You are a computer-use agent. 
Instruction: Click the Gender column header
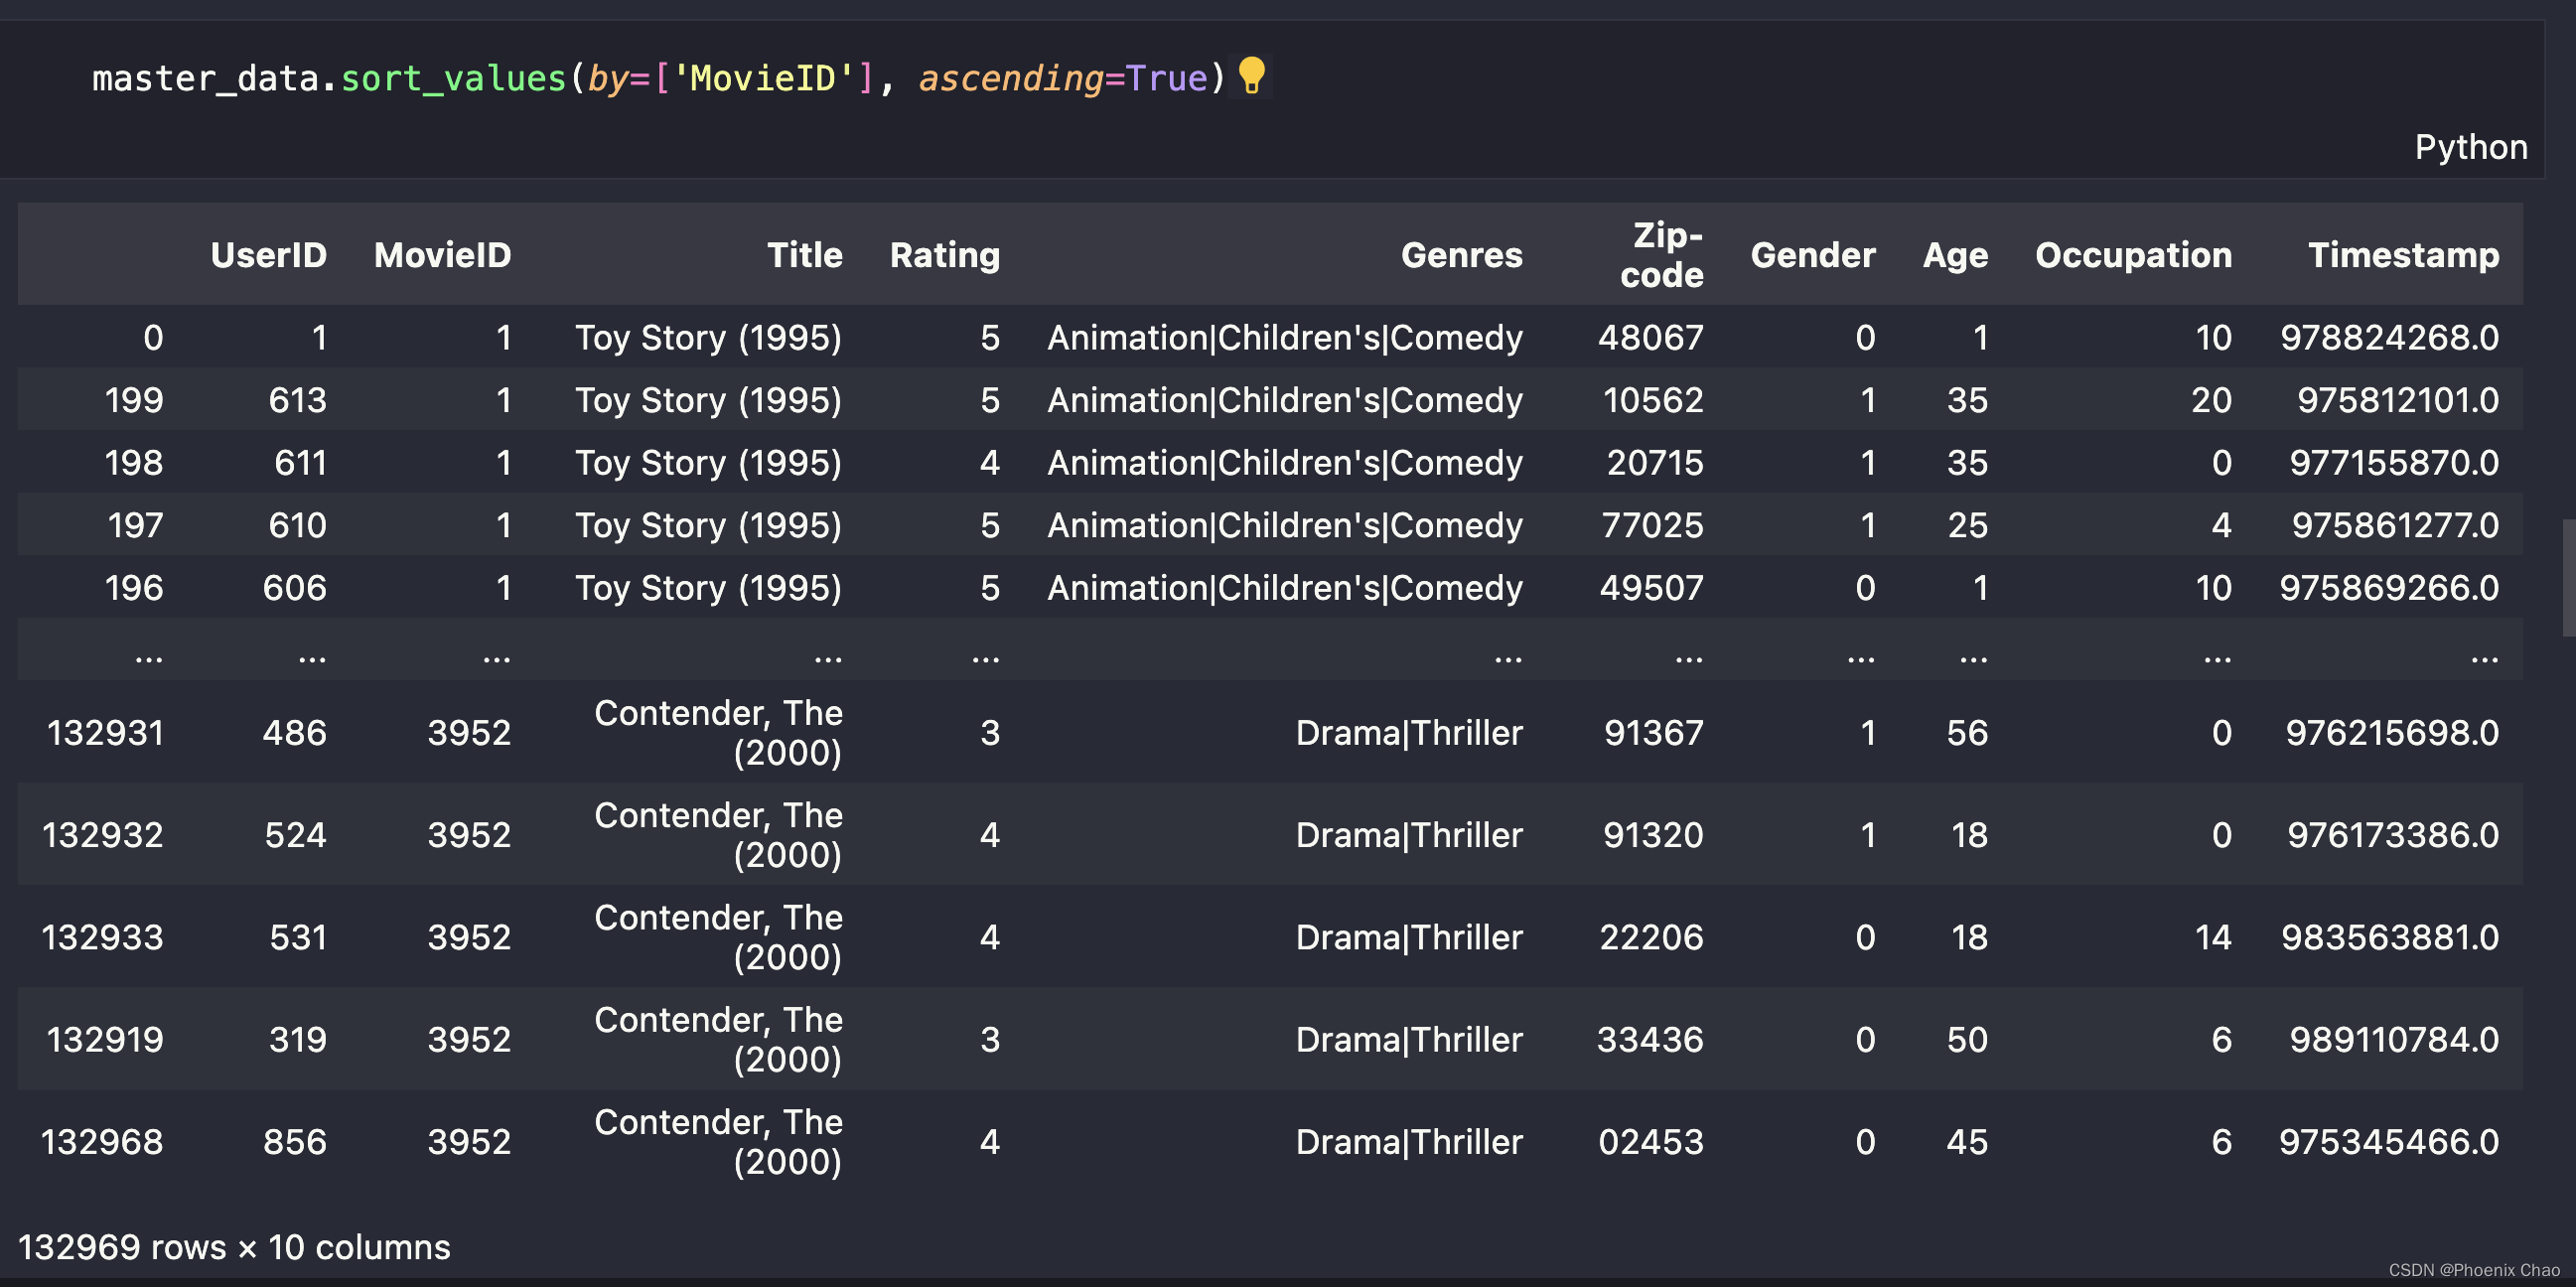[x=1812, y=255]
